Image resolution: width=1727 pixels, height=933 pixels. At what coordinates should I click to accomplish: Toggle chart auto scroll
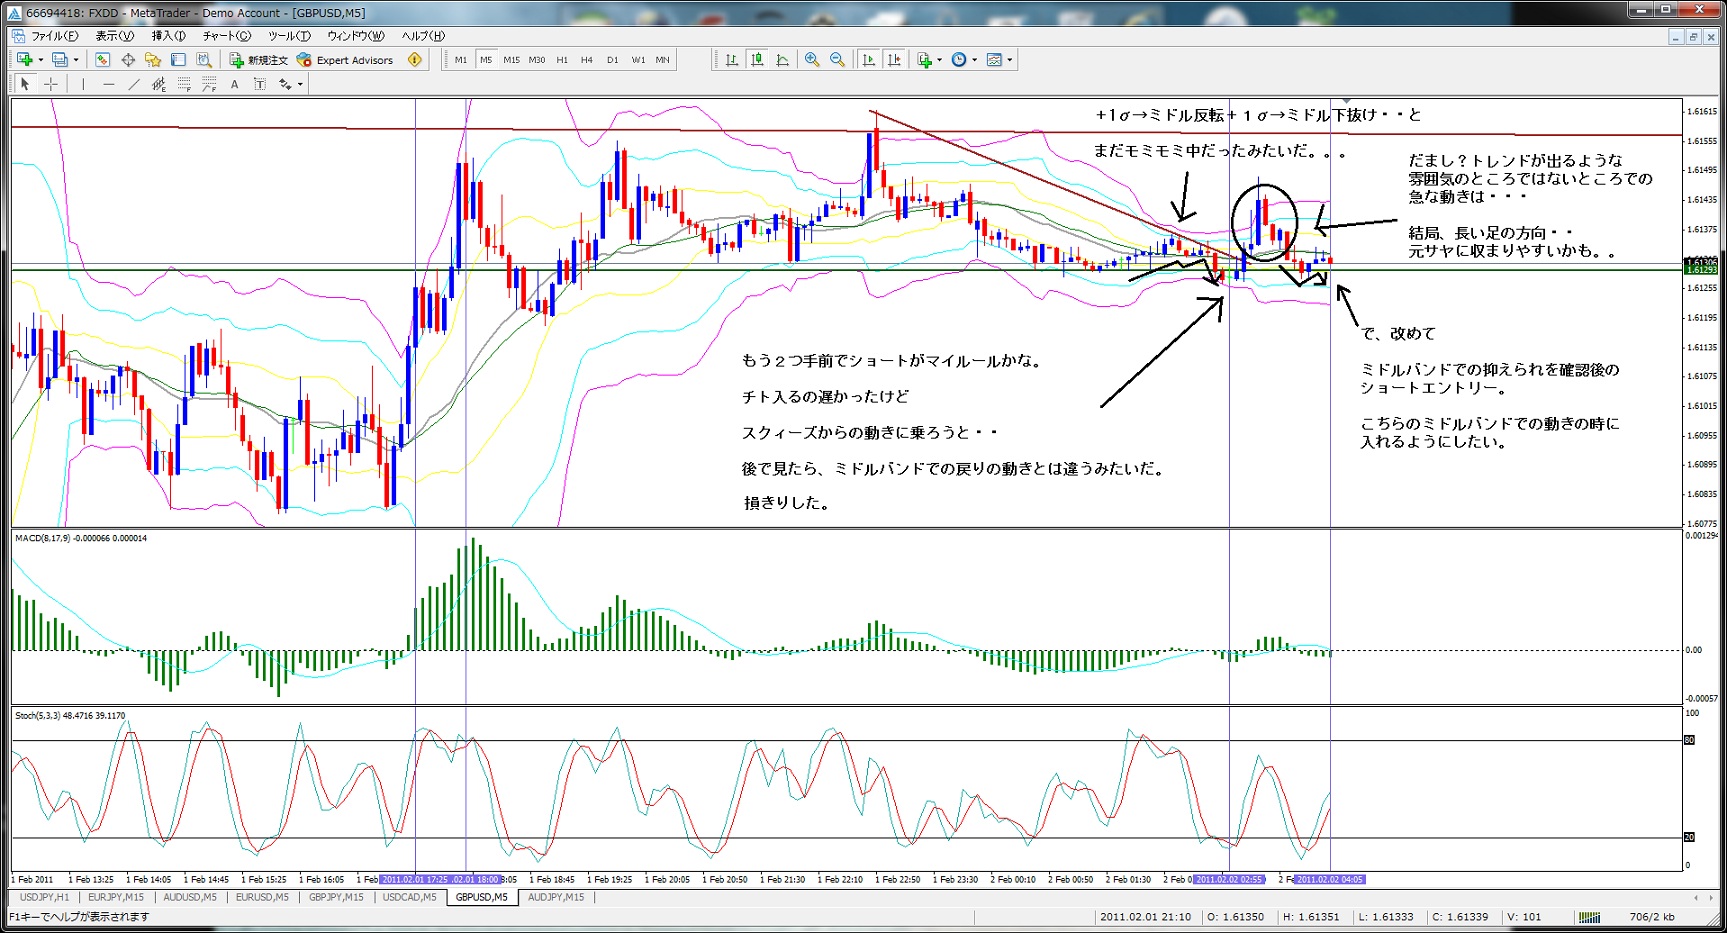[x=869, y=60]
